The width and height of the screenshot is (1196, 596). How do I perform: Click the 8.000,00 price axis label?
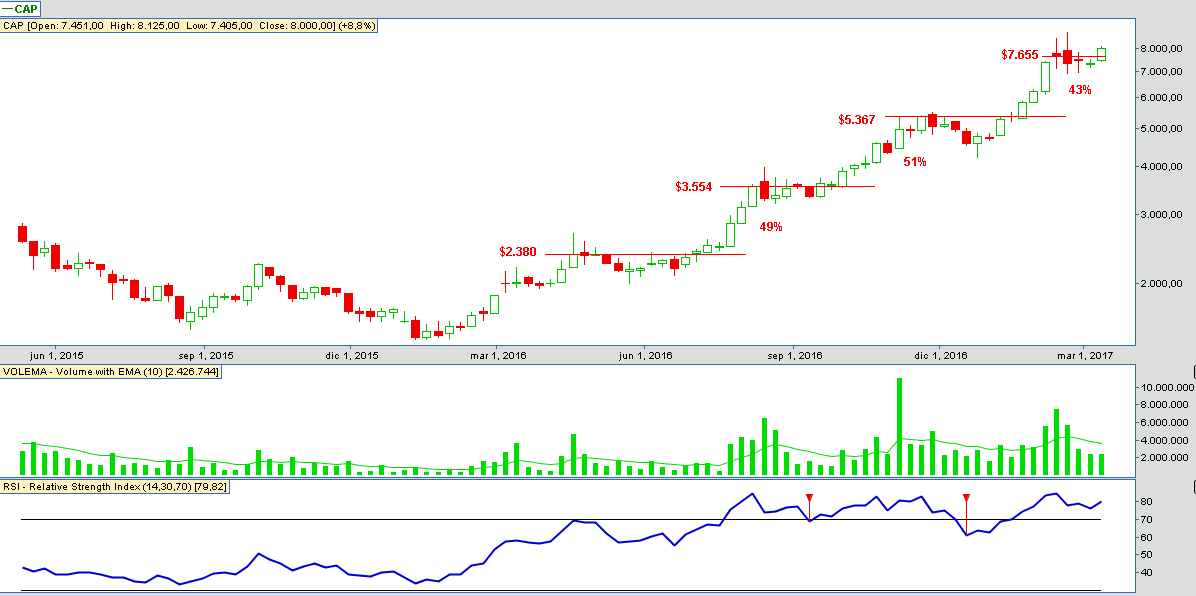(1161, 48)
